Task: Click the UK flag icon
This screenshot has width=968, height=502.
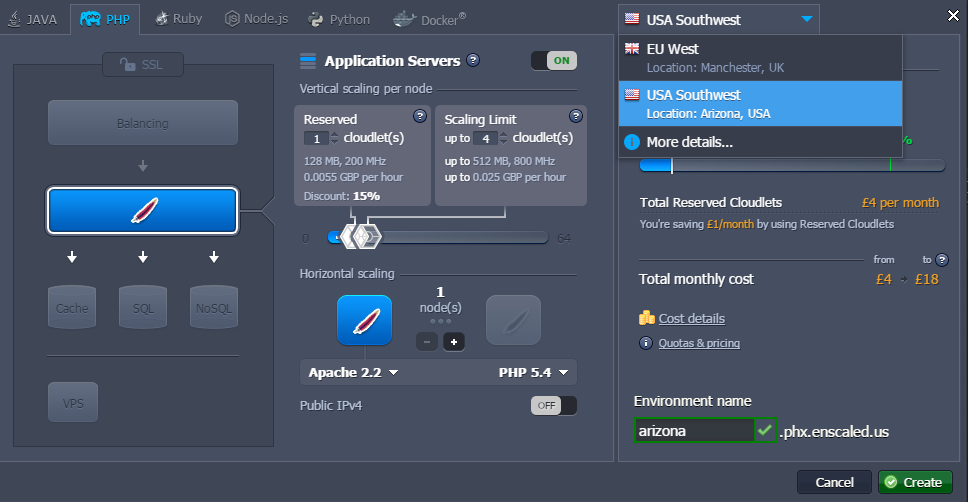Action: point(632,49)
